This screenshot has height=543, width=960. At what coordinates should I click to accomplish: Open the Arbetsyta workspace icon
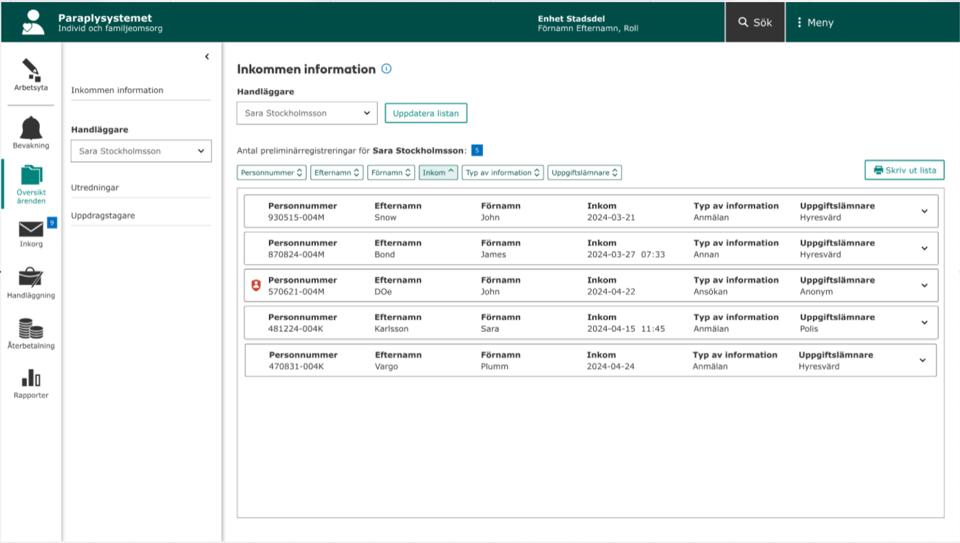pyautogui.click(x=31, y=70)
